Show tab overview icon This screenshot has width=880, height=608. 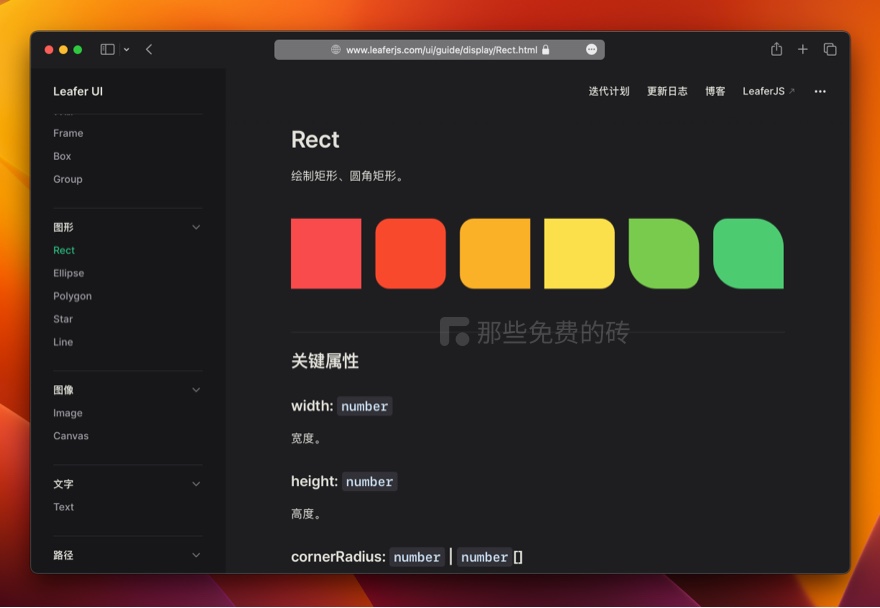830,49
